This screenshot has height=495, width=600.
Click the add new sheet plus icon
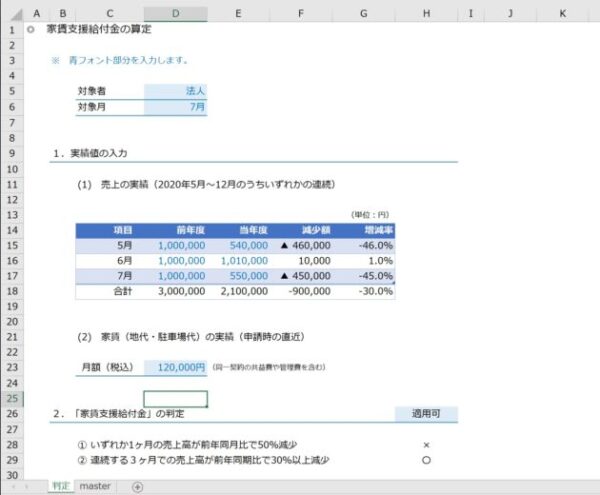pos(137,487)
